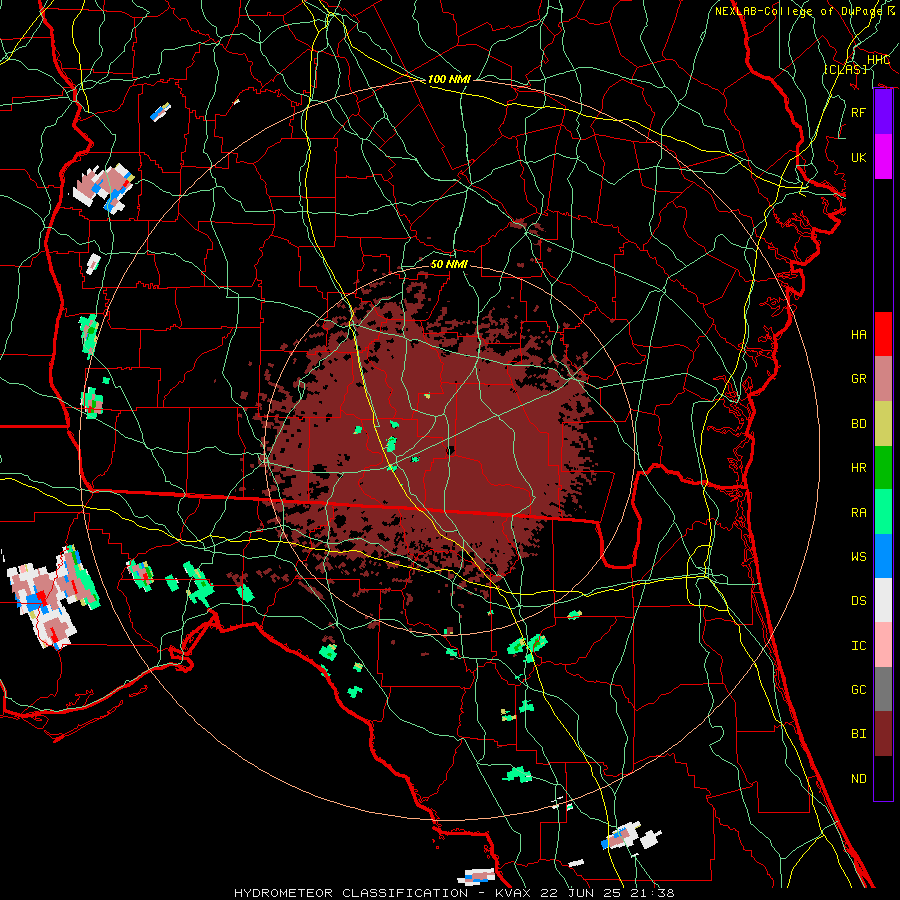Click the RA legend label
The image size is (900, 900).
859,513
